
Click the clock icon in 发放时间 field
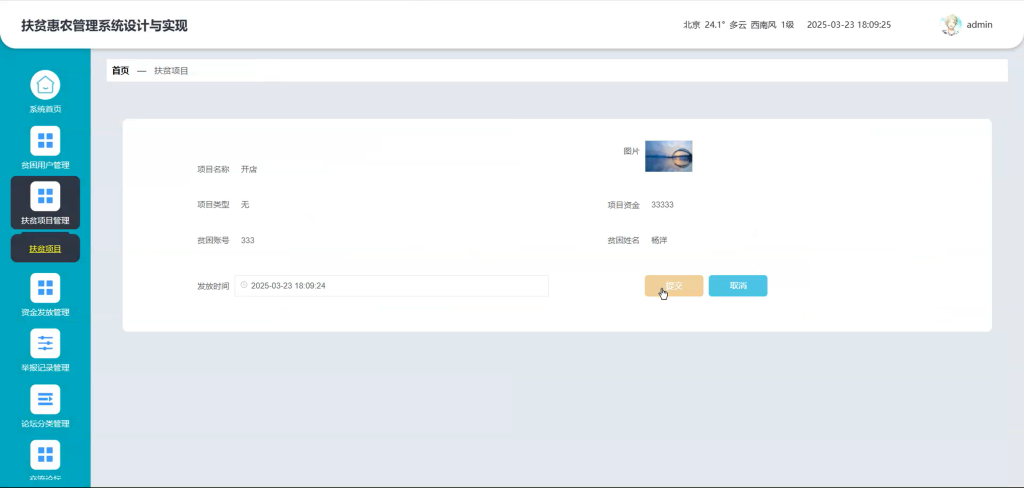point(244,285)
